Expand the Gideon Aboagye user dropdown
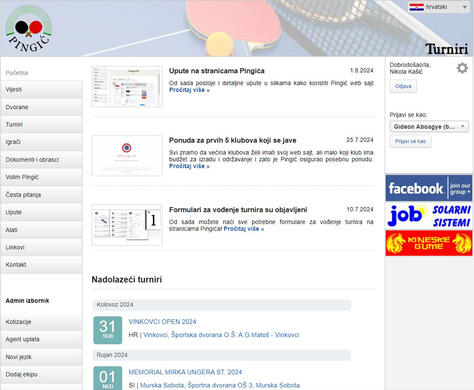Viewport: 474px width, 390px height. point(429,127)
